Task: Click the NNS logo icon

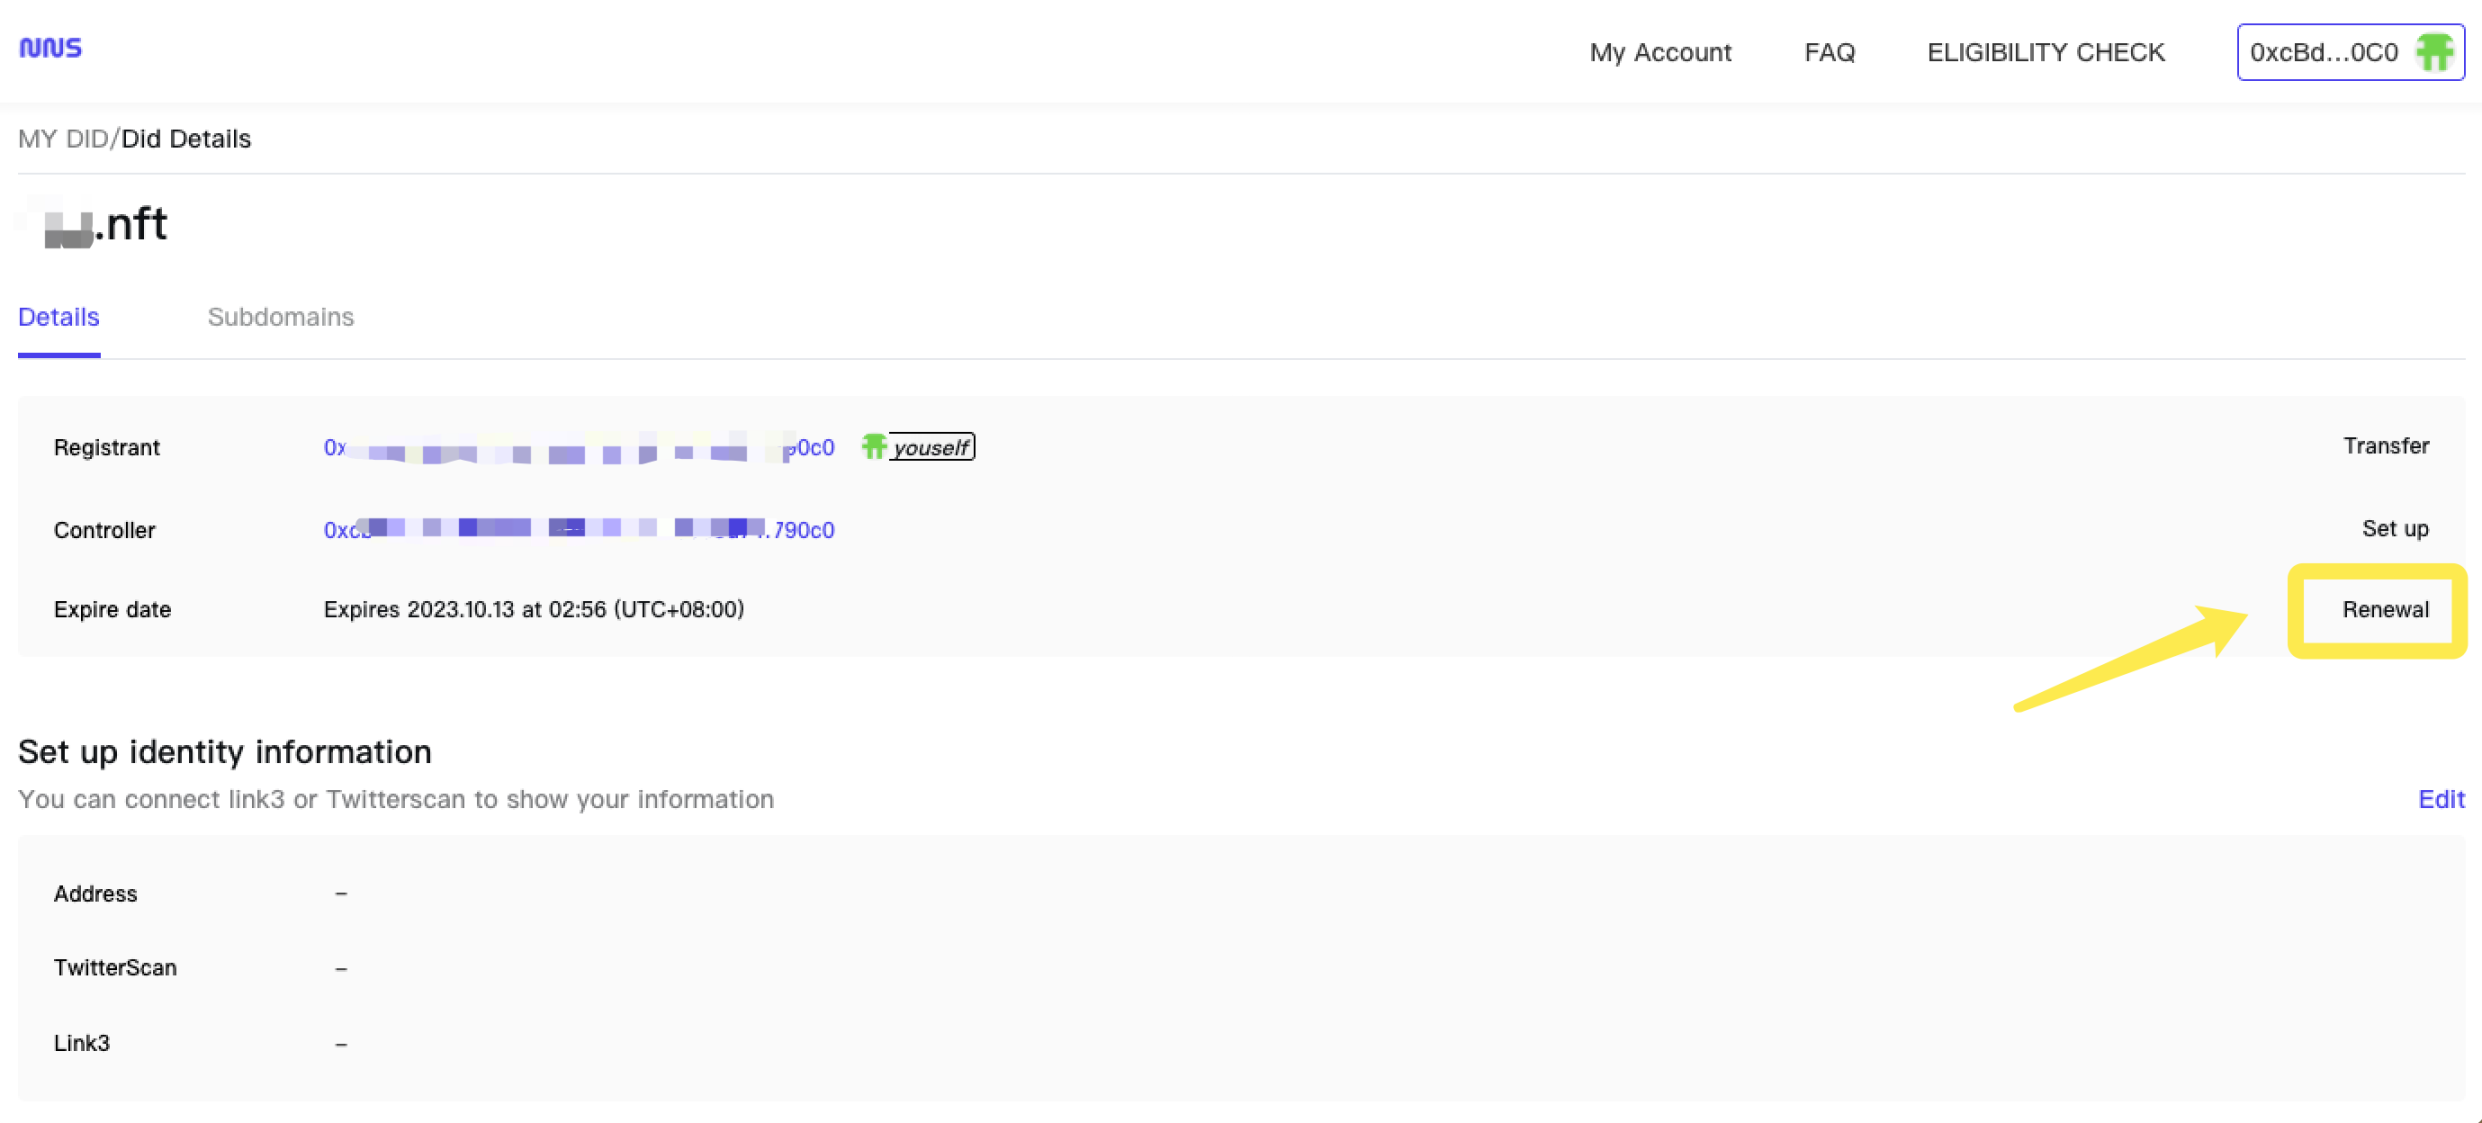Action: 50,47
